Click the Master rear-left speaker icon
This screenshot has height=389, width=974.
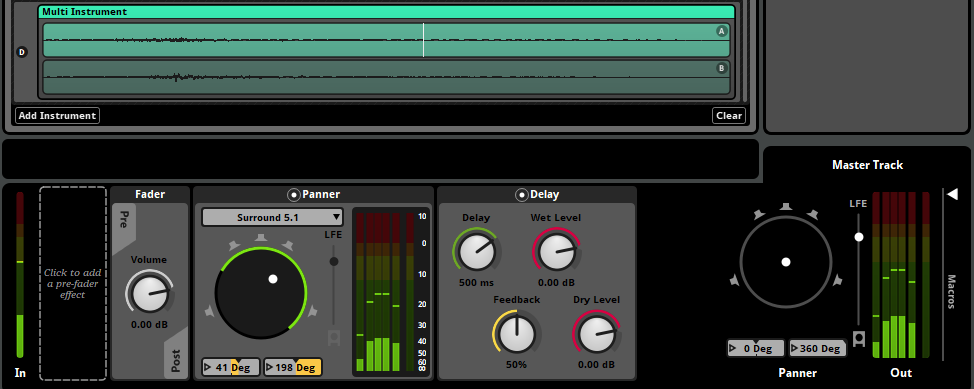(x=734, y=280)
